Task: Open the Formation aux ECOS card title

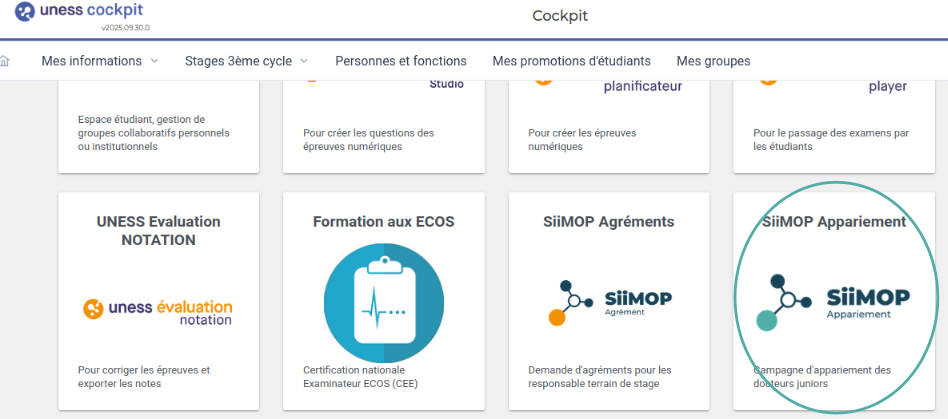Action: click(x=384, y=222)
